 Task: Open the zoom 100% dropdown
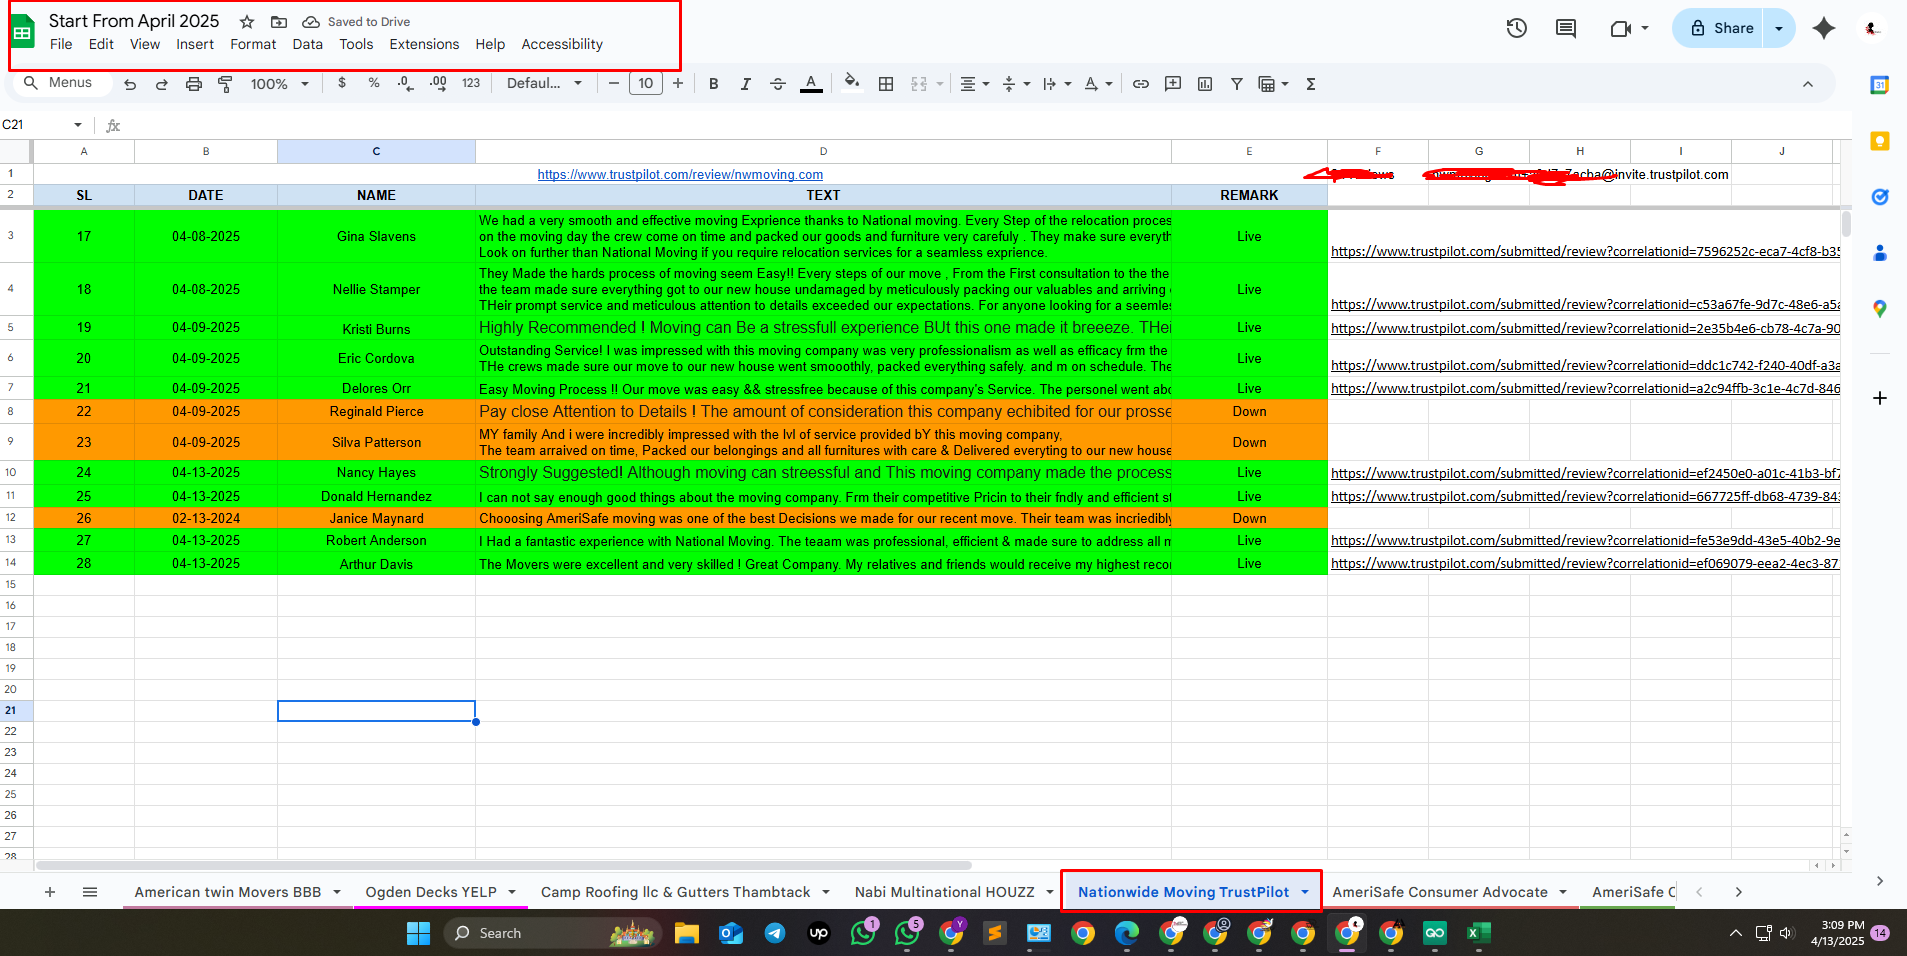coord(280,84)
